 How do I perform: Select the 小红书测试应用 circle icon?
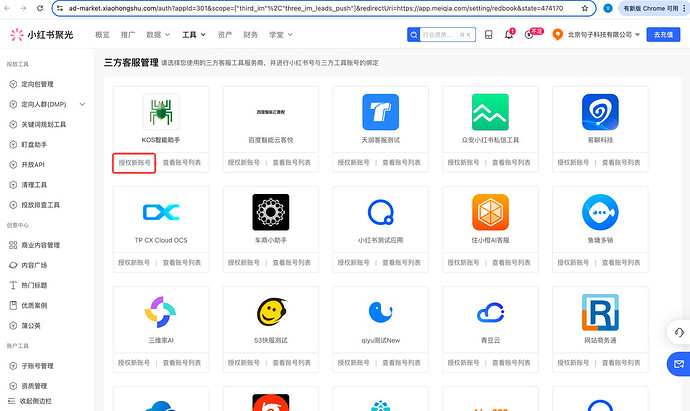point(381,212)
